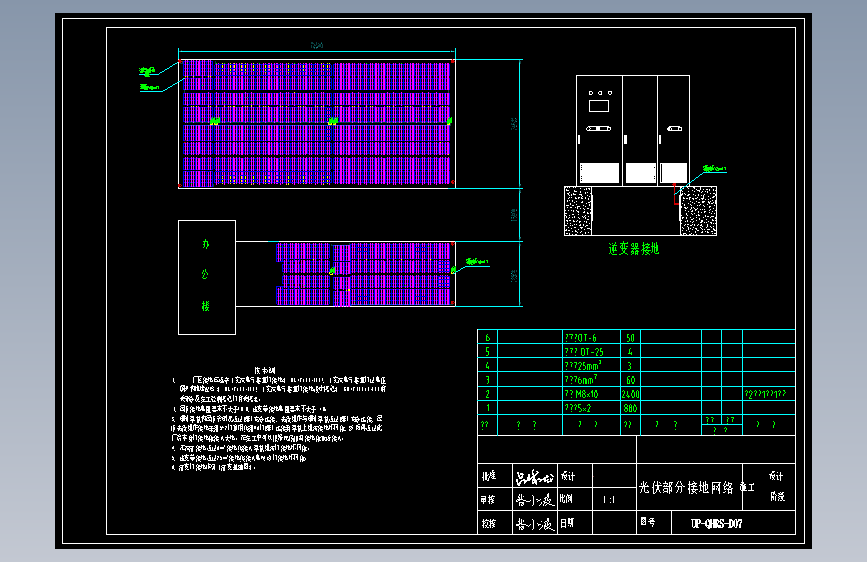The height and width of the screenshot is (562, 867).
Task: Click the signature beside the 审核 cell
Action: (x=534, y=500)
